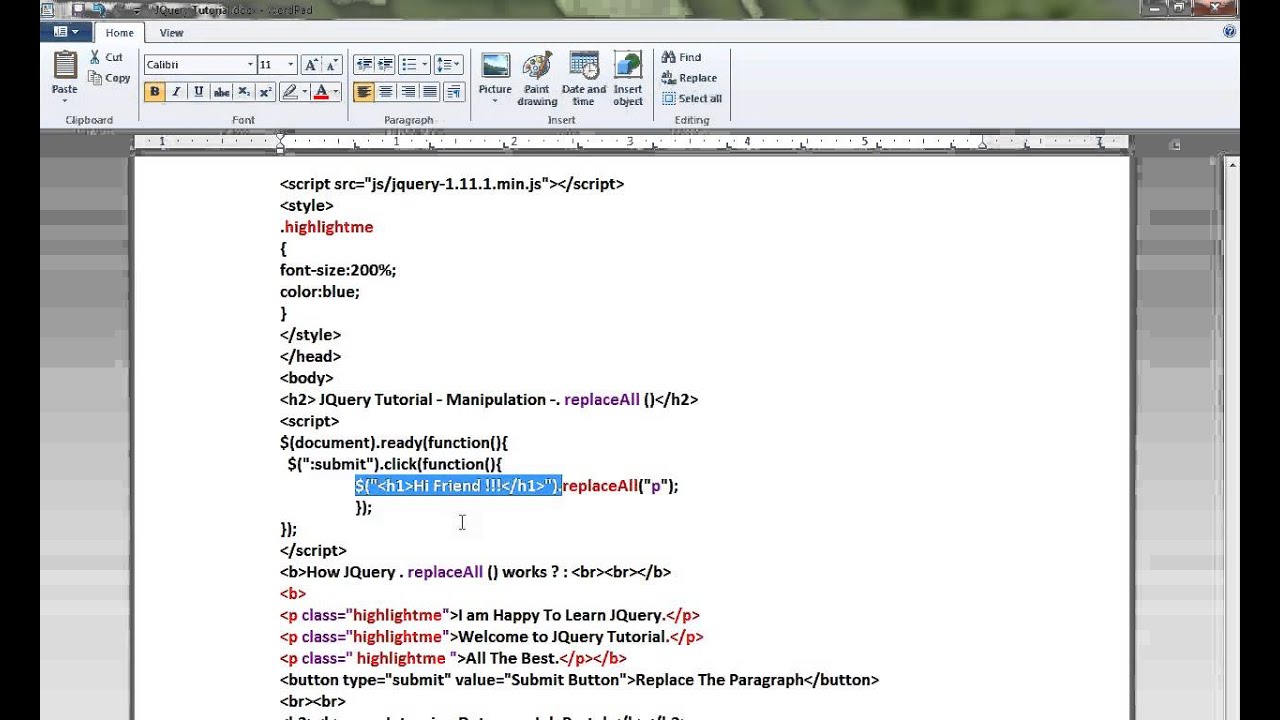Screen dimensions: 1280x720
Task: Align text left
Action: point(363,92)
